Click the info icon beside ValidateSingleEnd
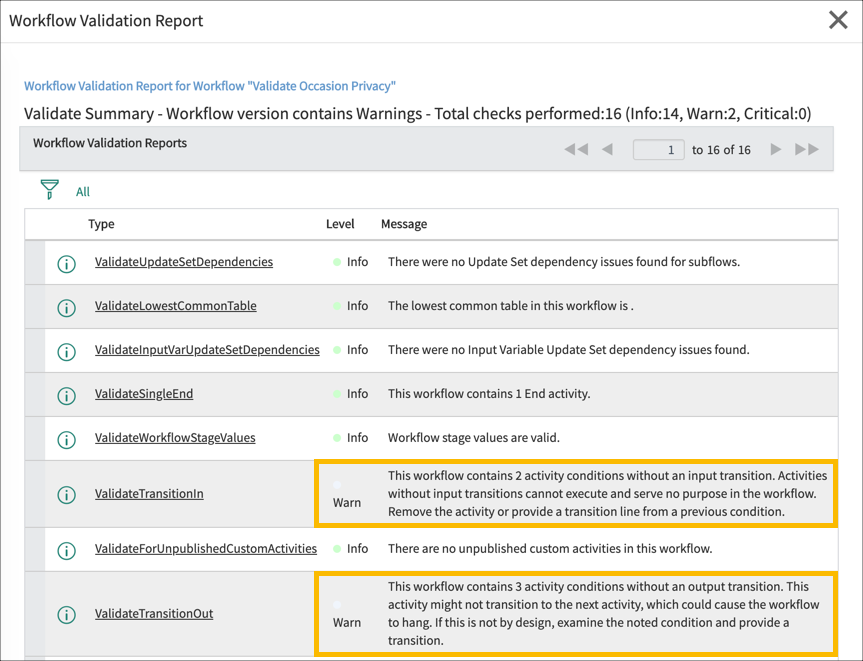The height and width of the screenshot is (661, 863). click(x=66, y=395)
